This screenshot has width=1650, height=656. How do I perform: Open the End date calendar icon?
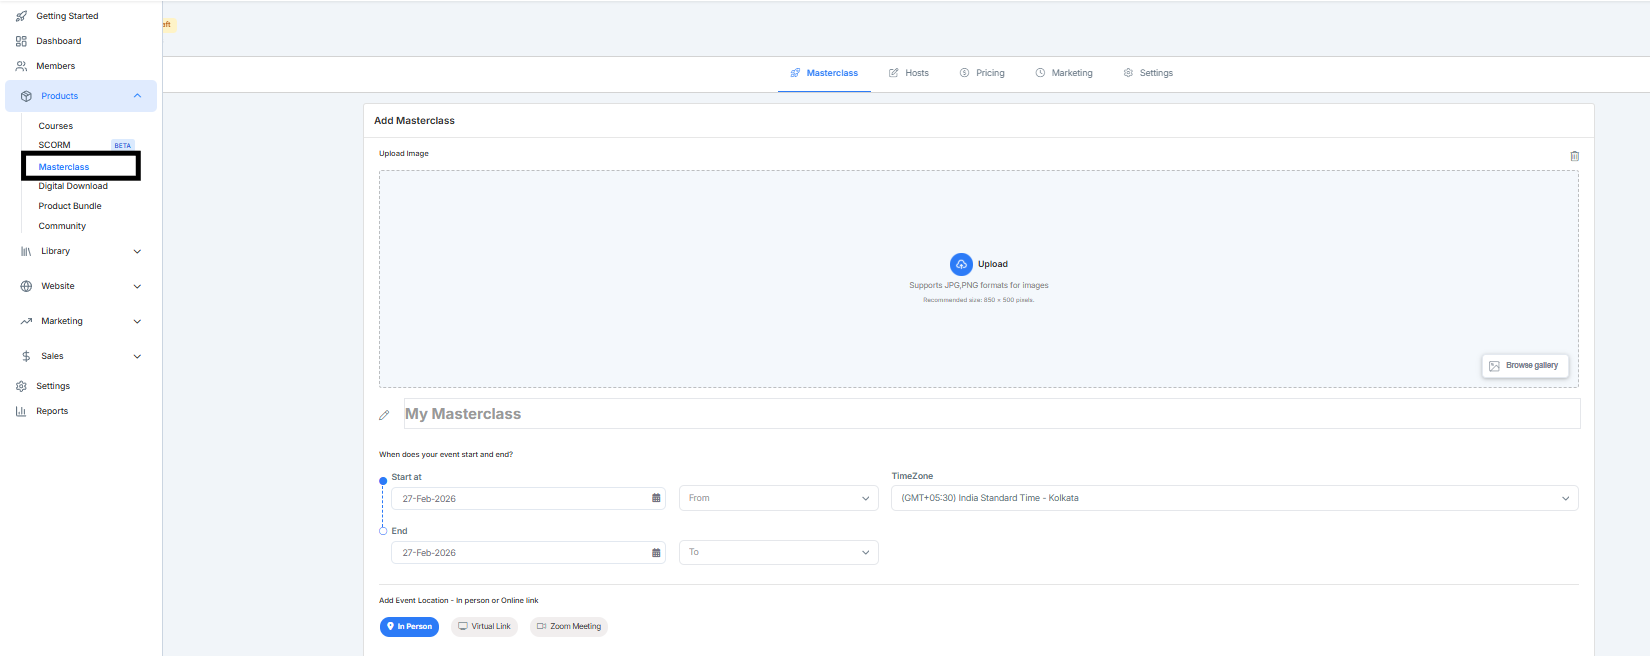pos(656,552)
